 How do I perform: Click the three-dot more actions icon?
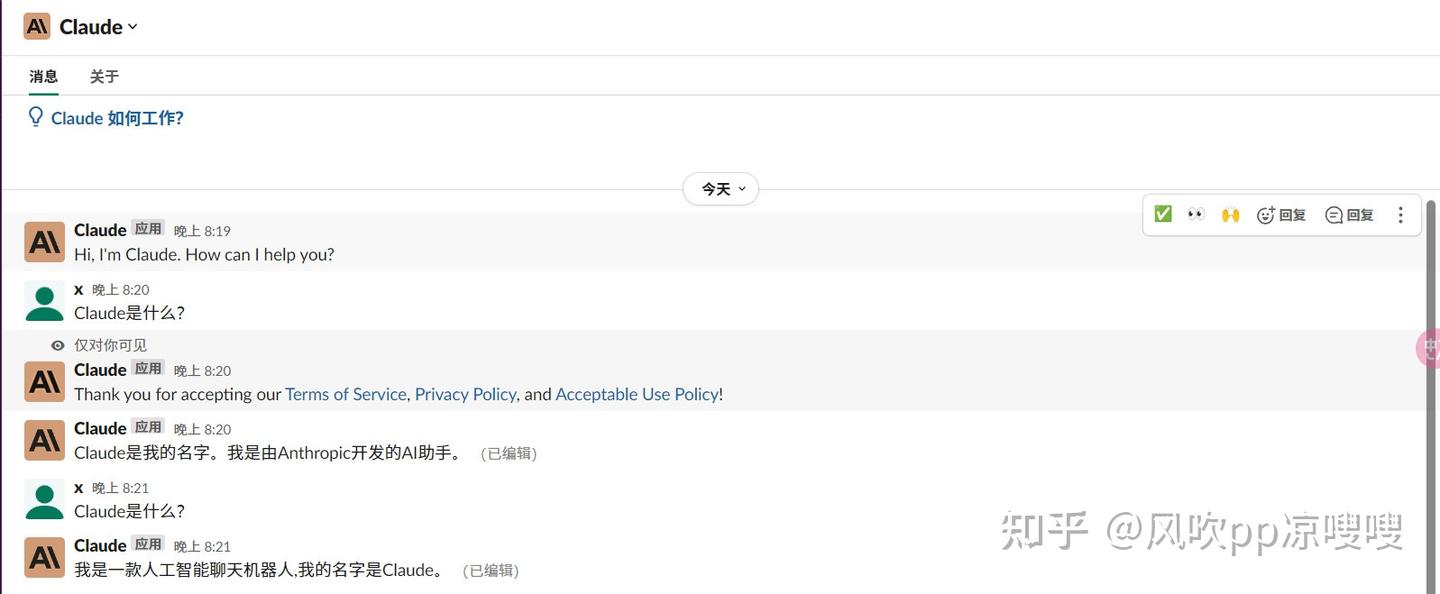1400,214
